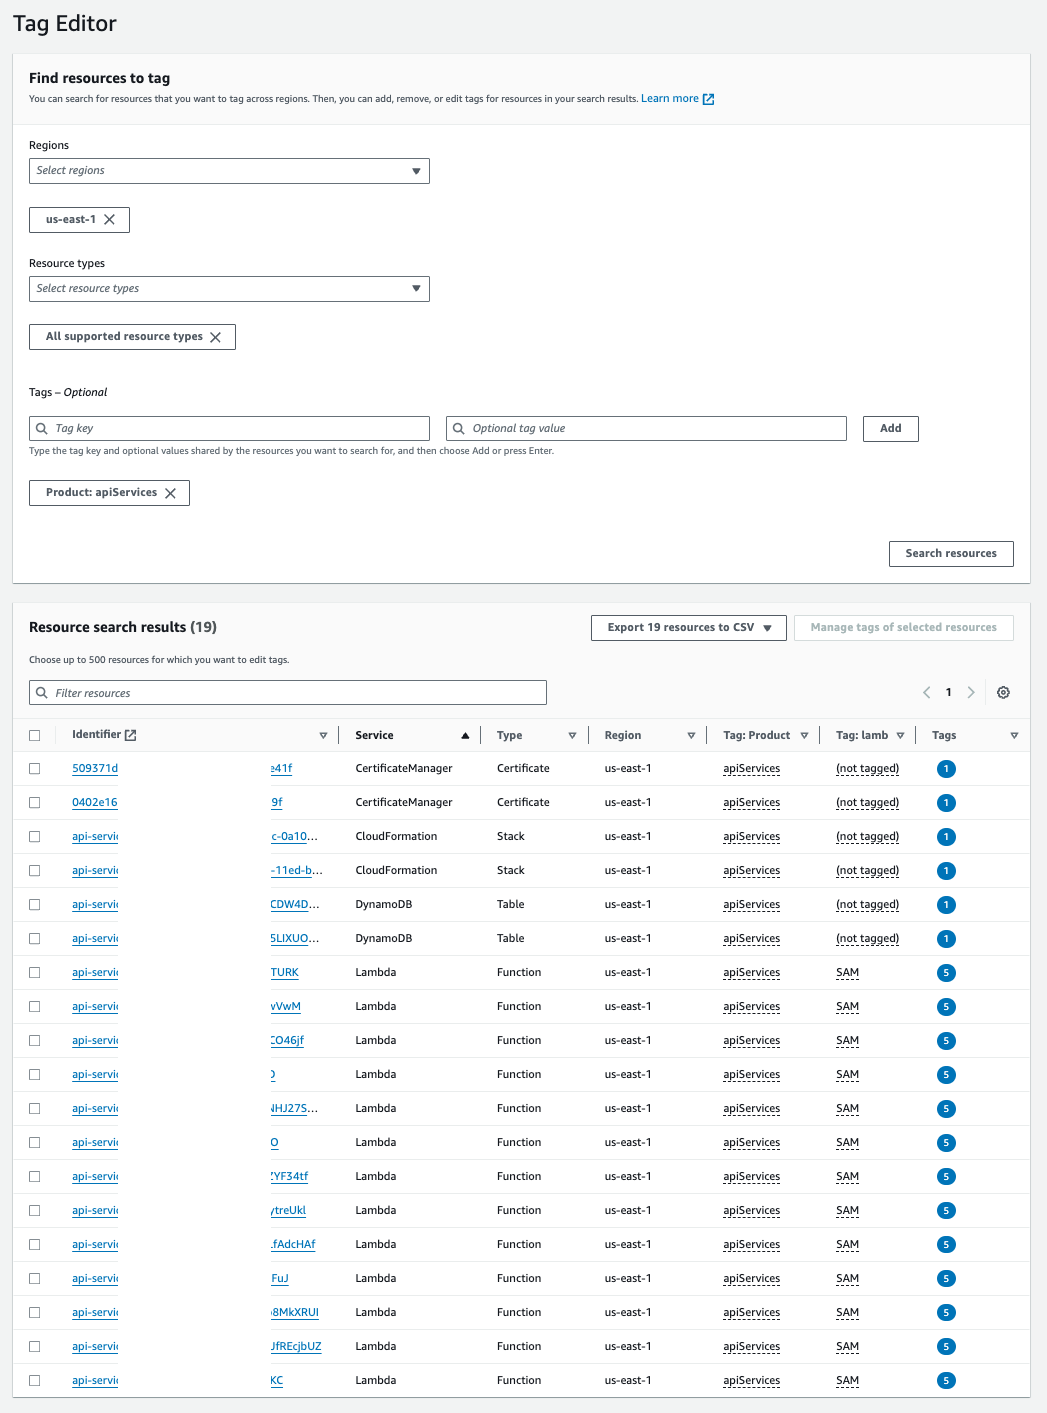
Task: Click inside the Filter resources field
Action: (x=287, y=692)
